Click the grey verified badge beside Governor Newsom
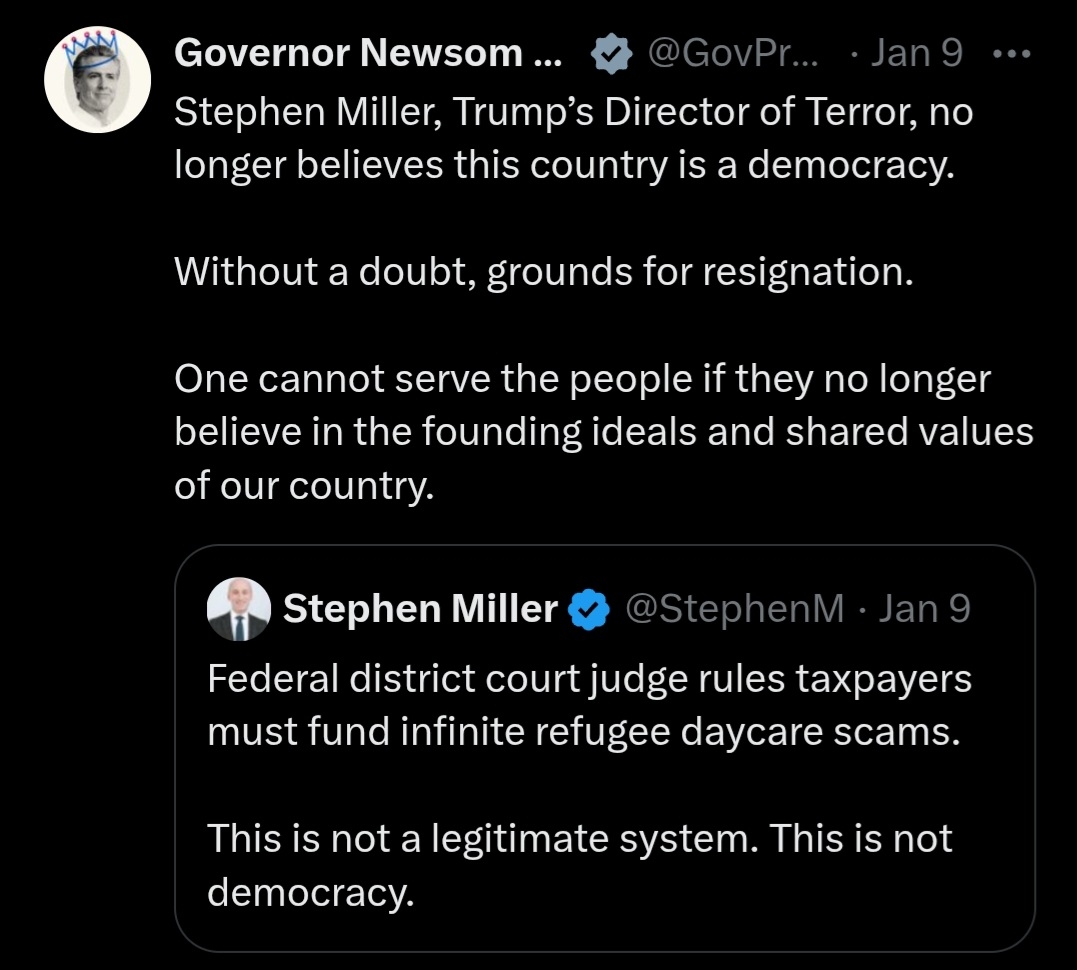This screenshot has height=970, width=1077. [x=611, y=54]
